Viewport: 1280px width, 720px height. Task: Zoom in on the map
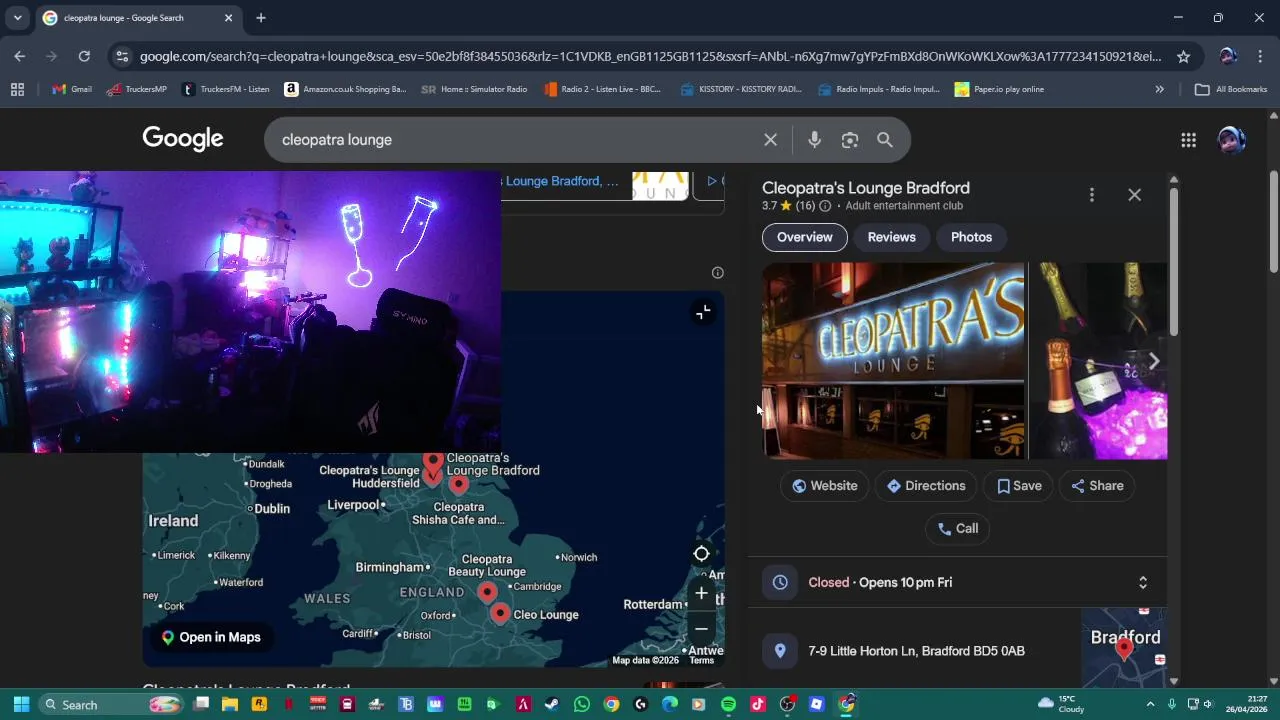tap(702, 593)
